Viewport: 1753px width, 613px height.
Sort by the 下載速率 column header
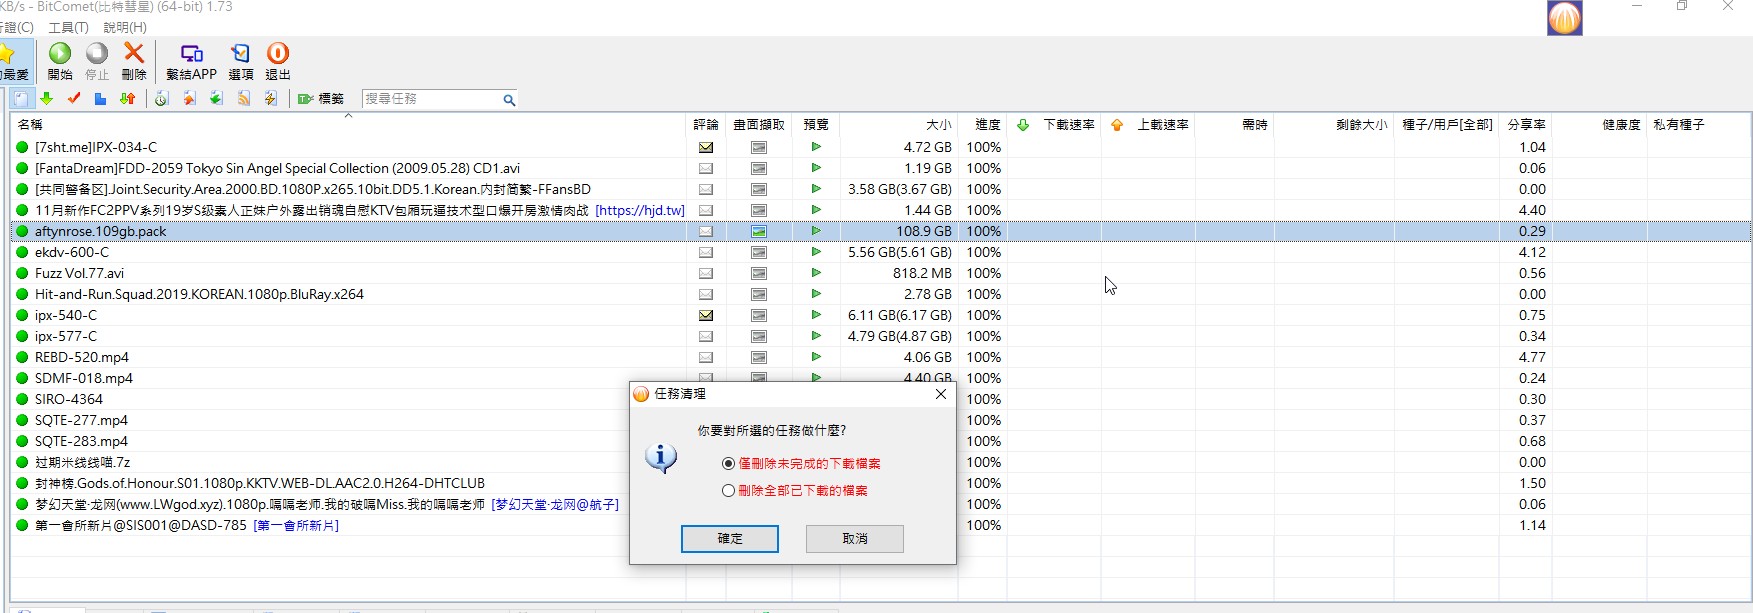point(1055,125)
